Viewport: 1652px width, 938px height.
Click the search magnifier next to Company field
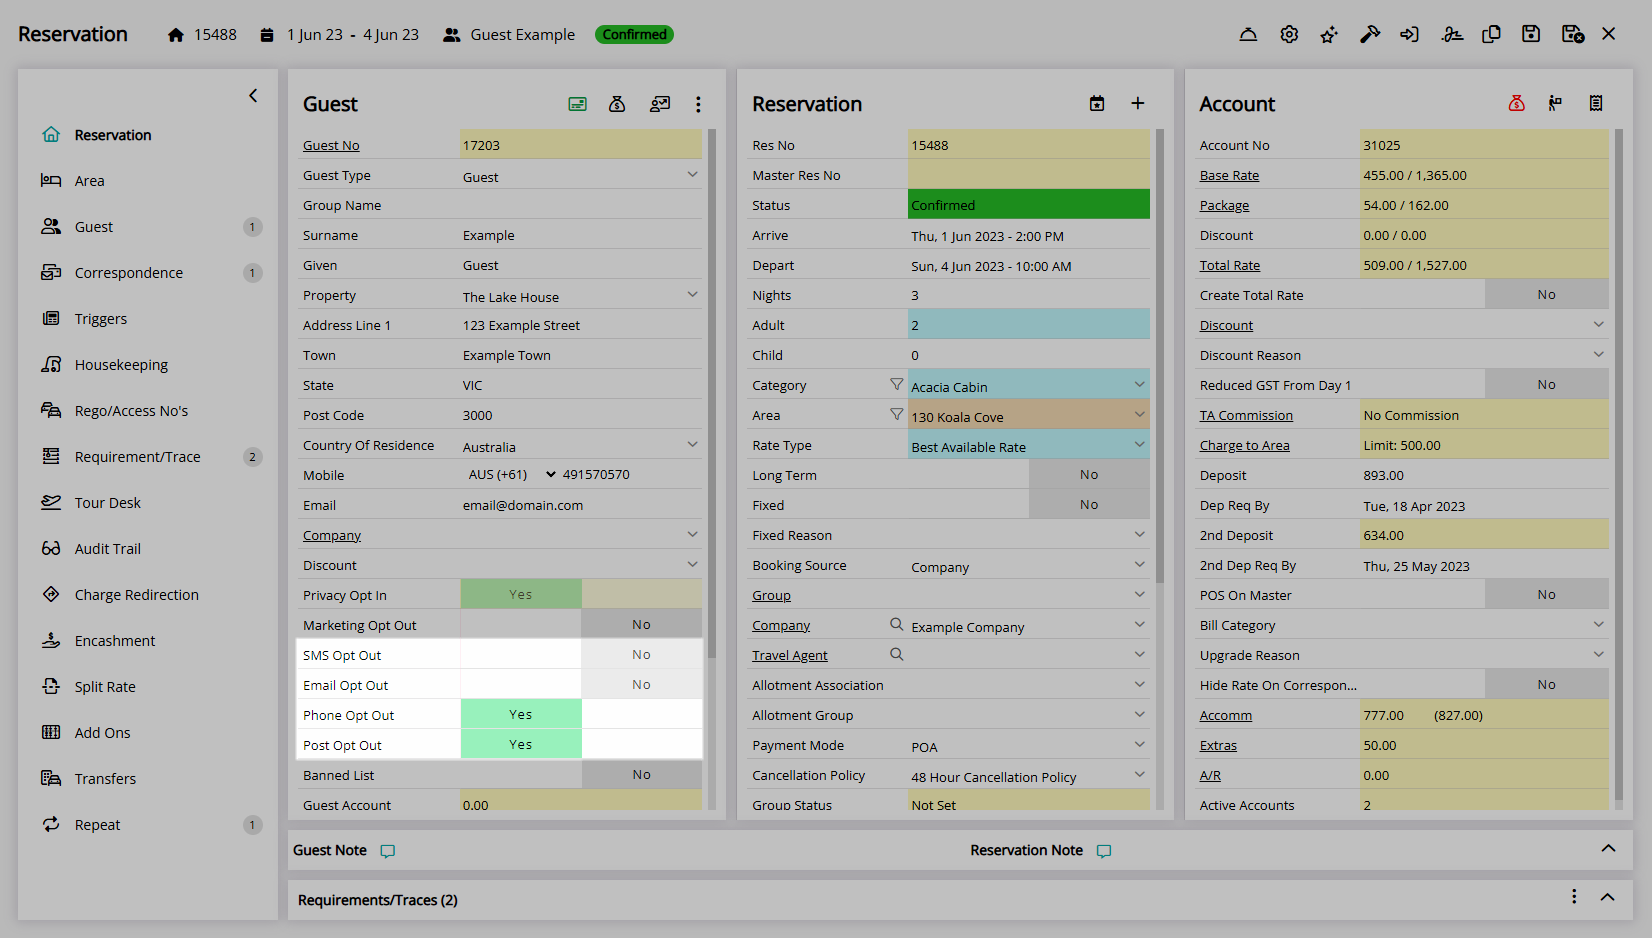click(x=897, y=624)
